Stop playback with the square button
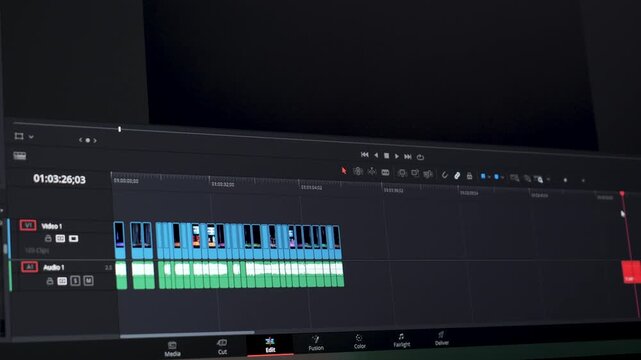This screenshot has width=641, height=360. 386,156
